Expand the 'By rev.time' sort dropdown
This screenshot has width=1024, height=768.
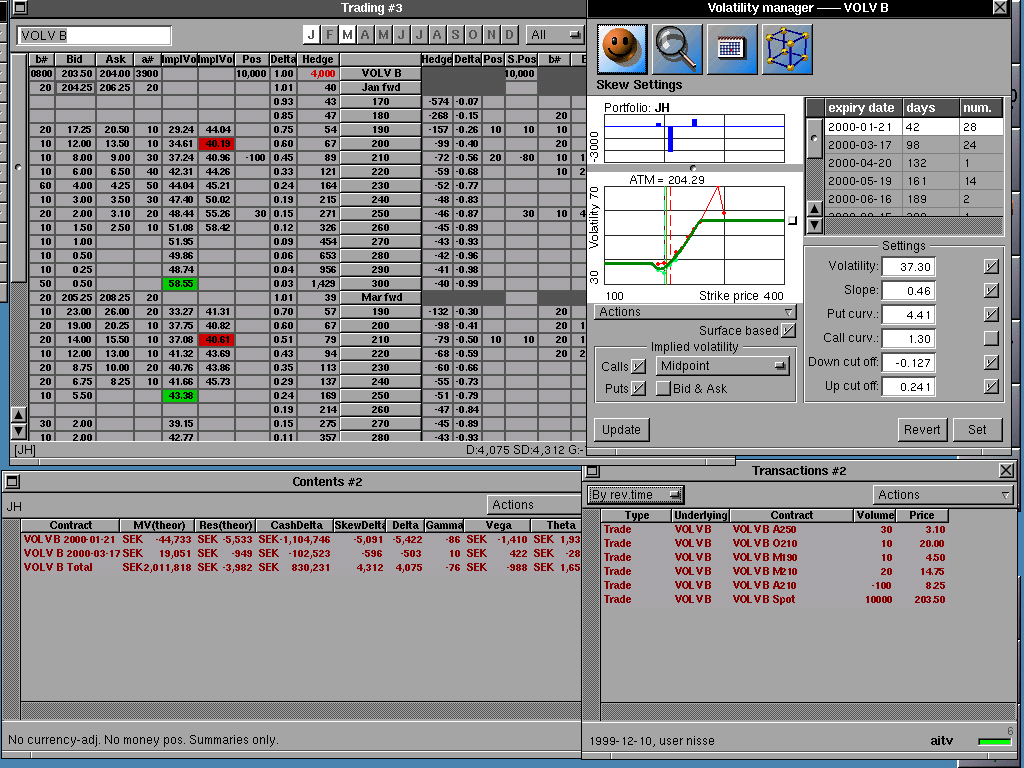pos(636,495)
